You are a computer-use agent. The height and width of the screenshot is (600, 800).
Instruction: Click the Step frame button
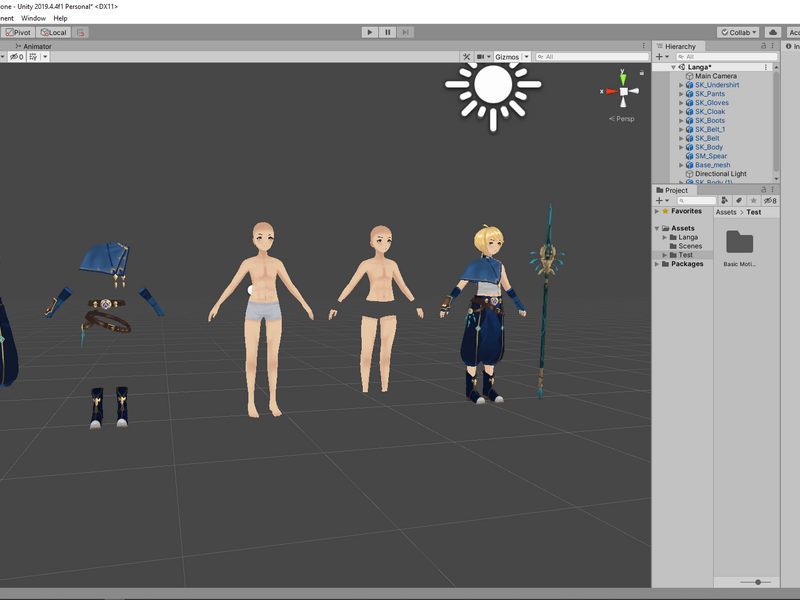click(405, 32)
